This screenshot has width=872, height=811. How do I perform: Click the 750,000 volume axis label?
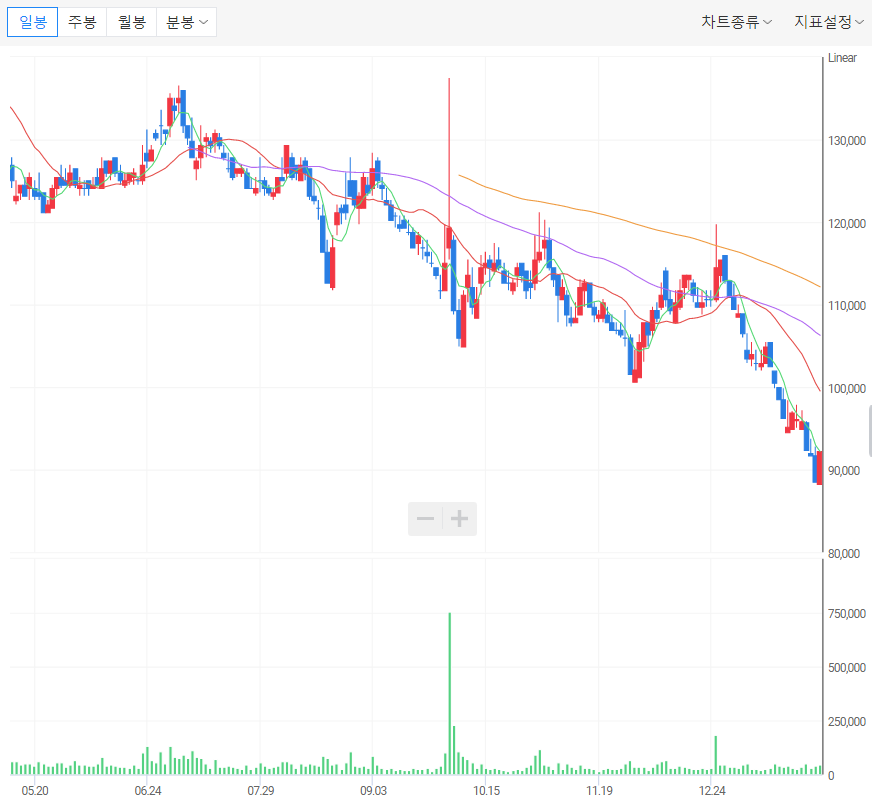click(x=846, y=614)
